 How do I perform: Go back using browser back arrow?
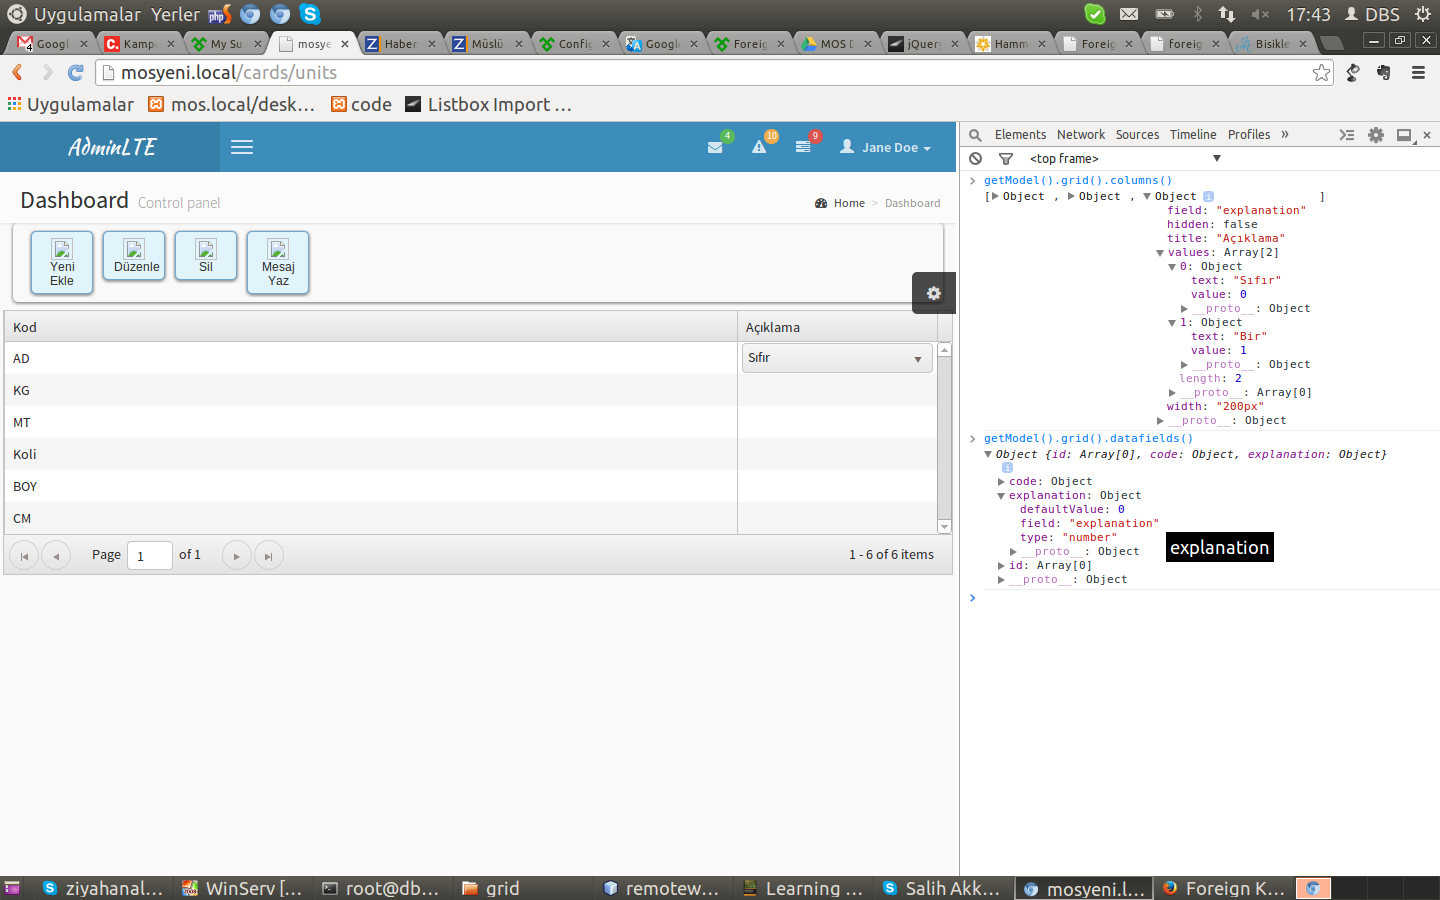18,72
